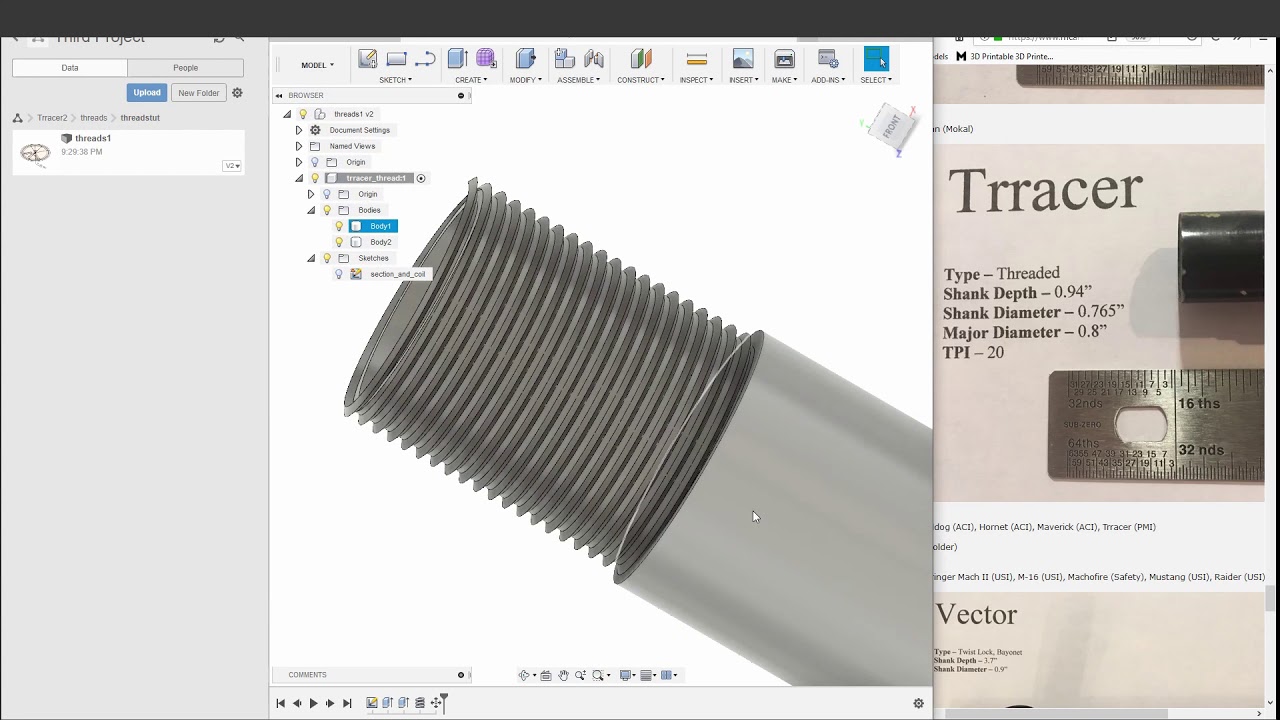
Task: Jump to the timeline end
Action: click(347, 703)
